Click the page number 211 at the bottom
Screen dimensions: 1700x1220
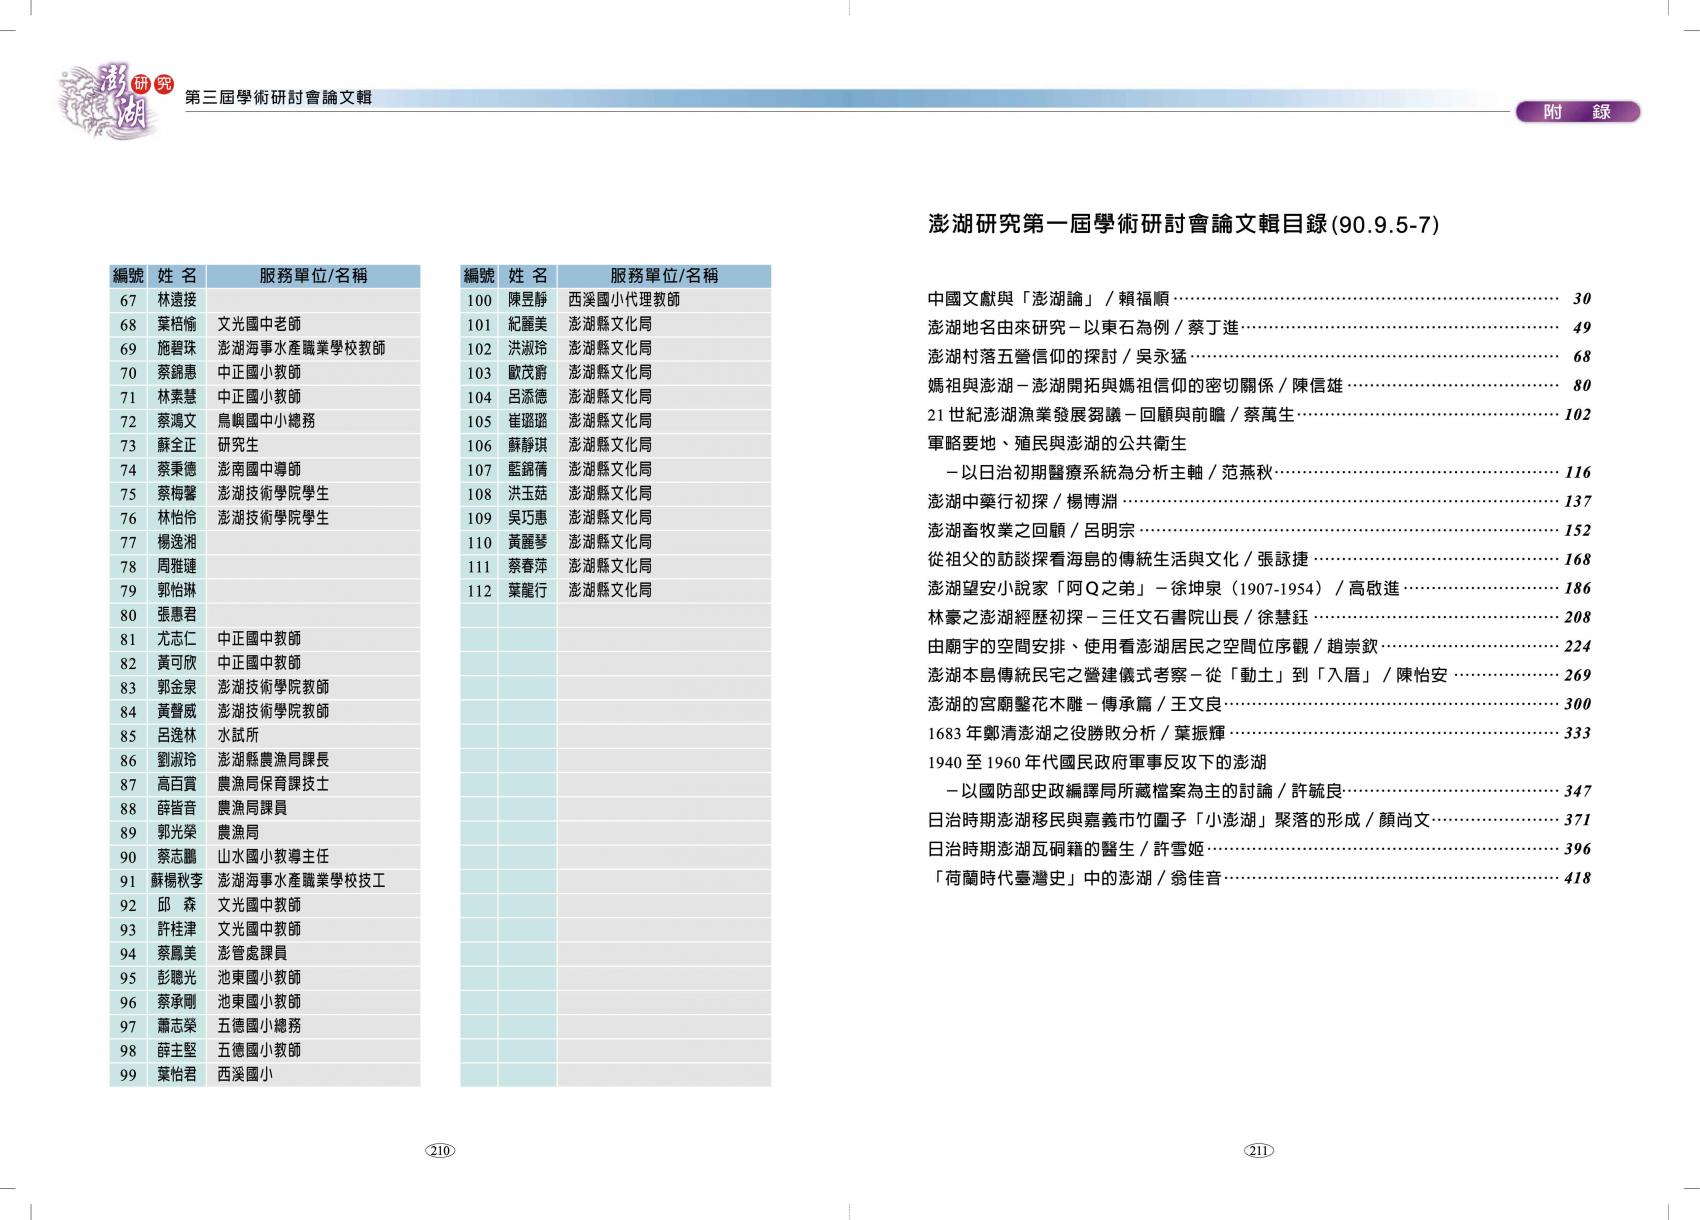pos(1258,1150)
